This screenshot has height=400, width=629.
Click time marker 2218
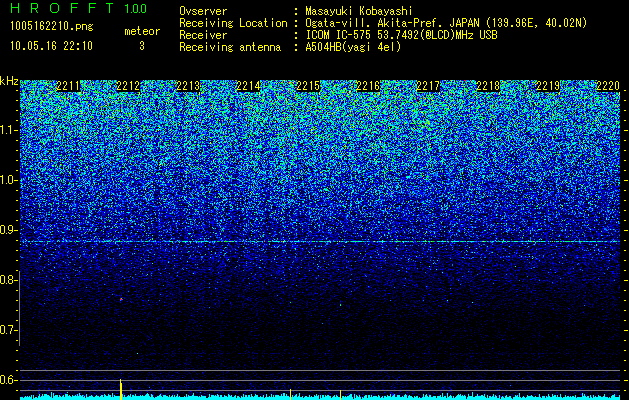(x=488, y=86)
